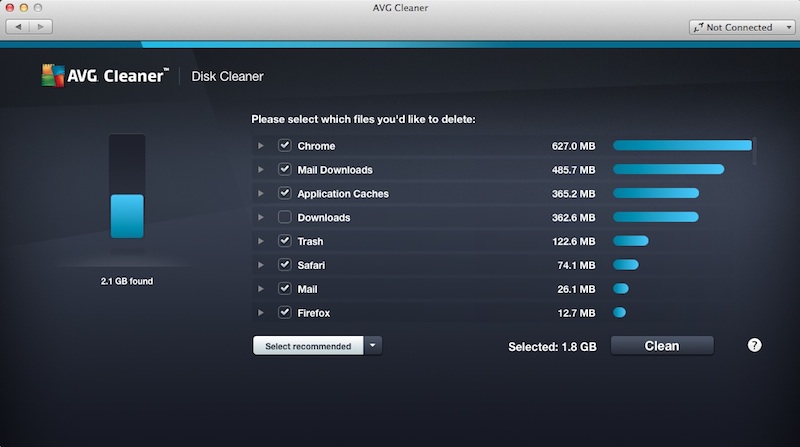This screenshot has width=800, height=447.
Task: Check the Downloads checkbox
Action: pyautogui.click(x=284, y=217)
